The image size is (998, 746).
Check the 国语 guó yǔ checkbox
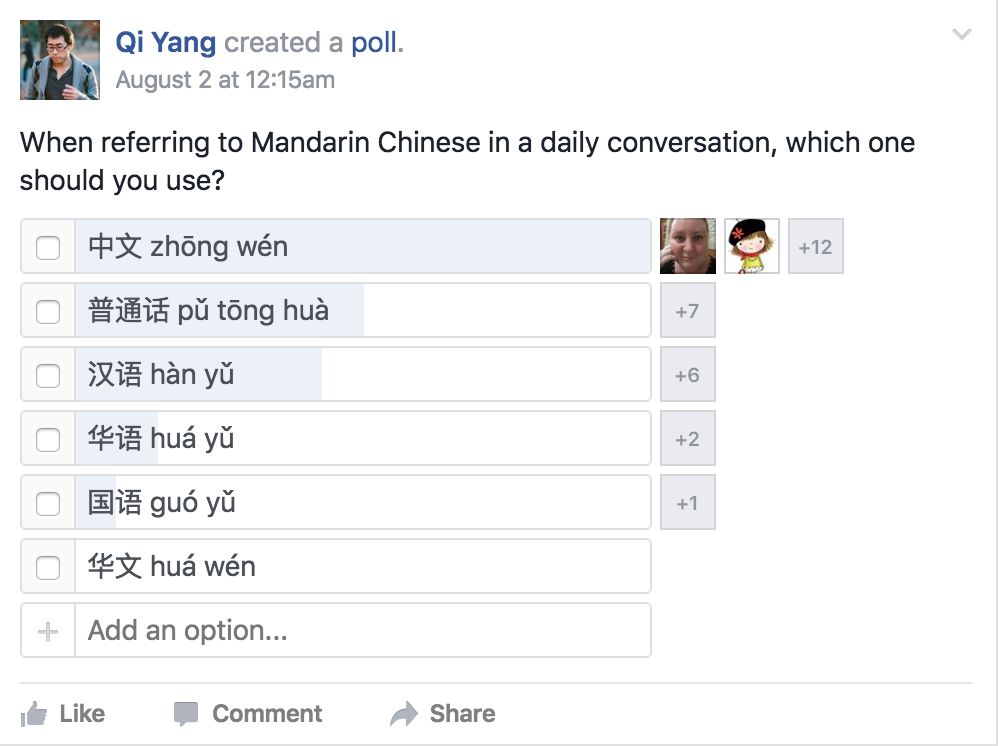48,503
